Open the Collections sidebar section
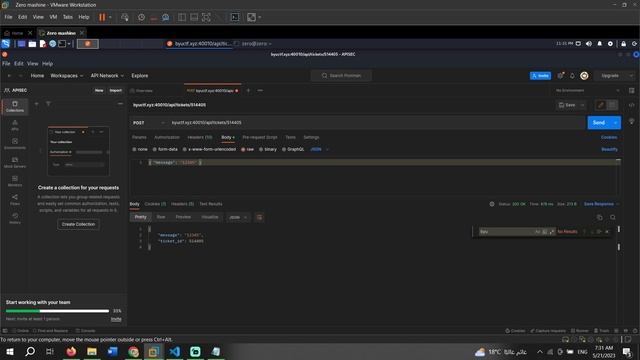Screen dimensions: 640x360 [15, 106]
